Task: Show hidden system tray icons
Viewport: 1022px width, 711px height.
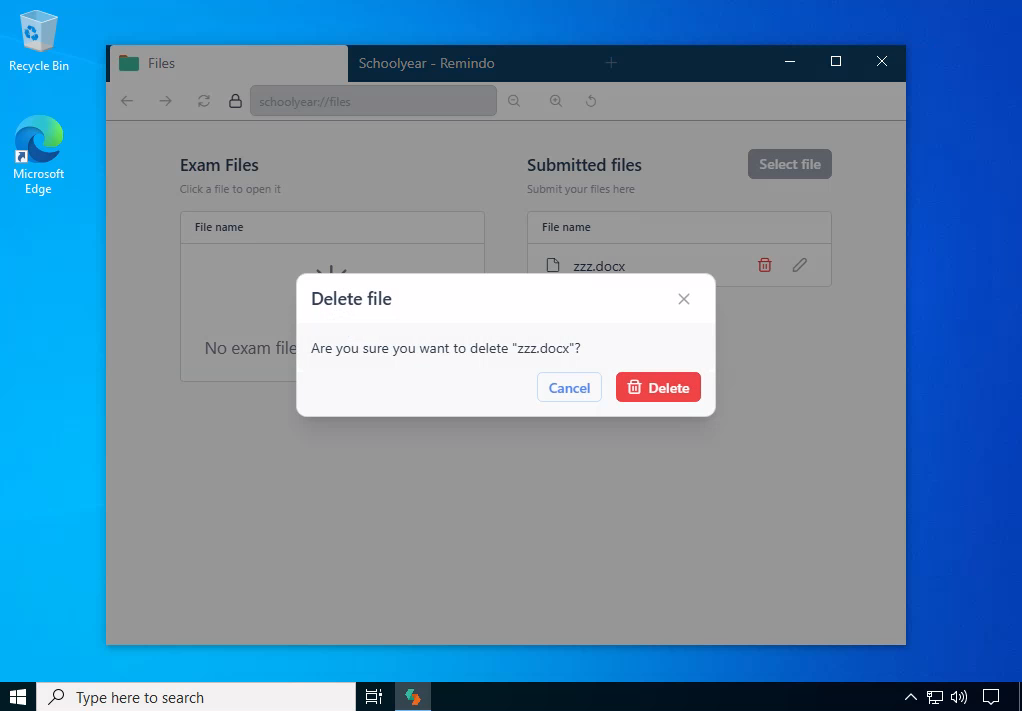Action: (x=910, y=697)
